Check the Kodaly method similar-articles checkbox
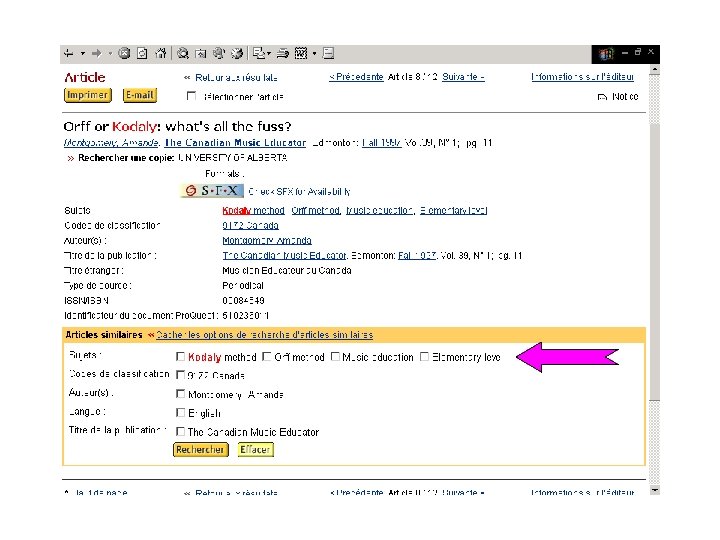Screen dimensions: 720x540 180,357
